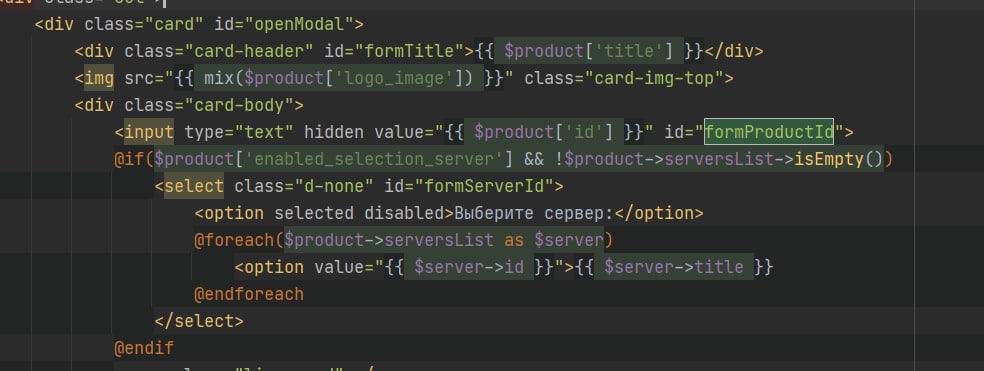Click closing </div> after product title
Screen dimensions: 984x371
734,51
